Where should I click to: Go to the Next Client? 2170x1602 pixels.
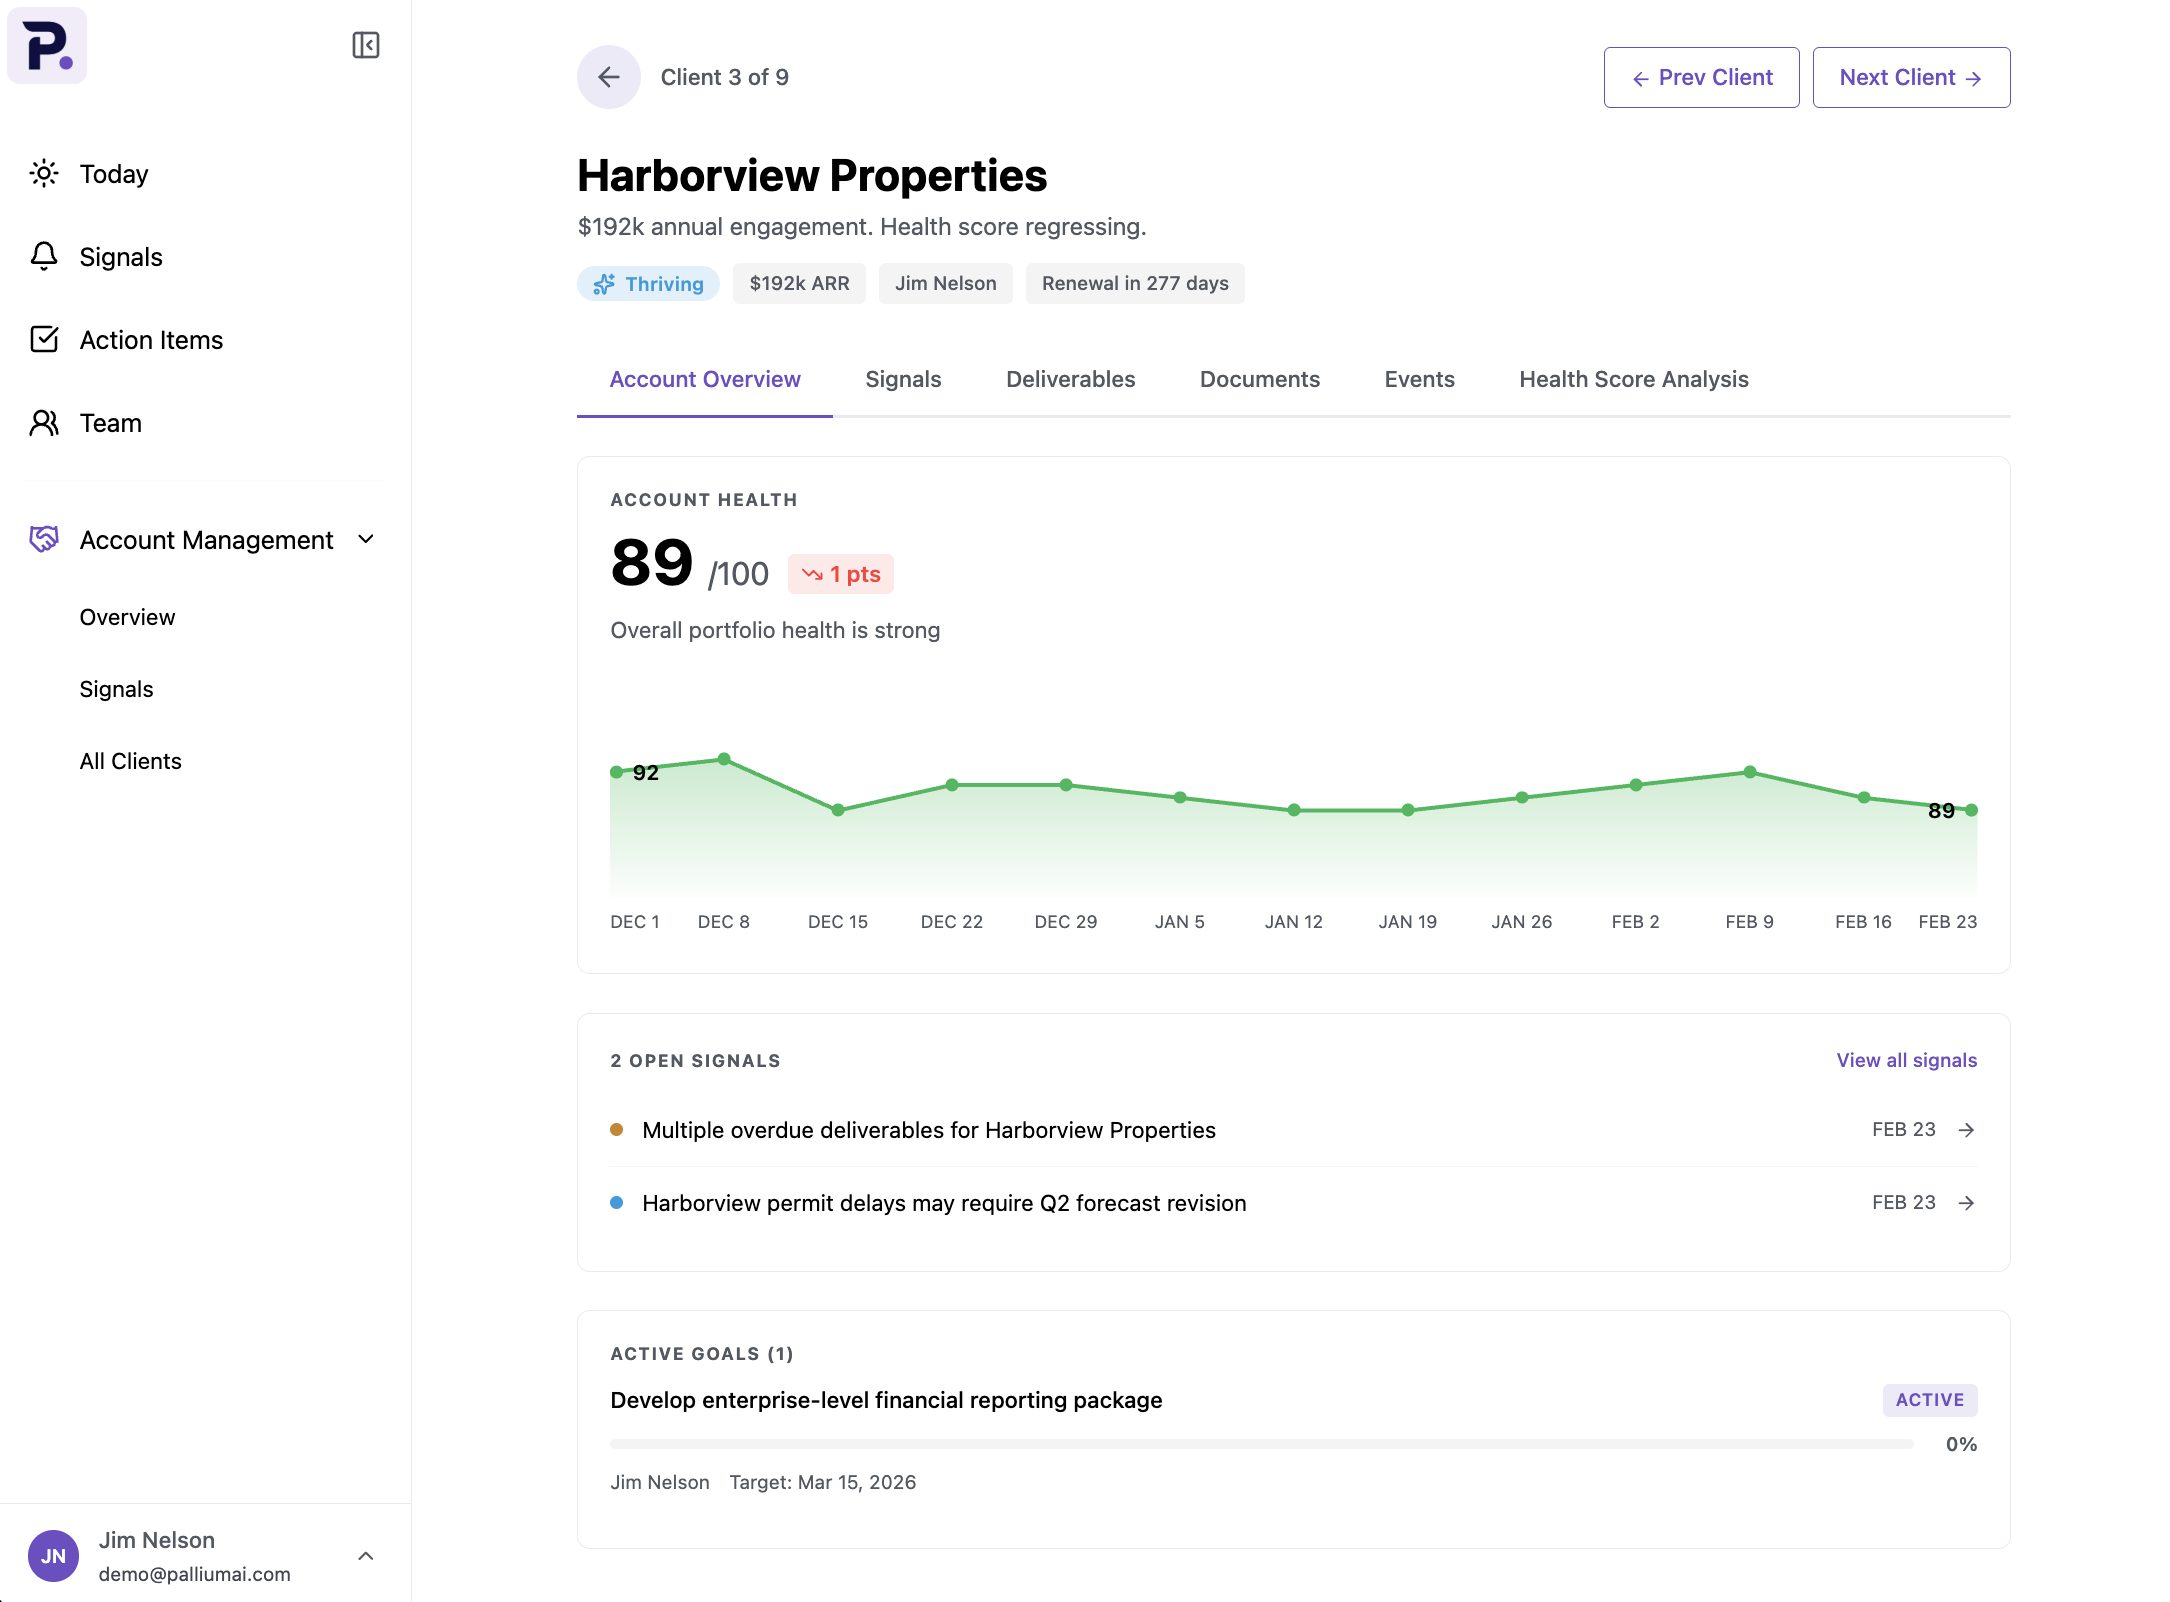click(1910, 77)
